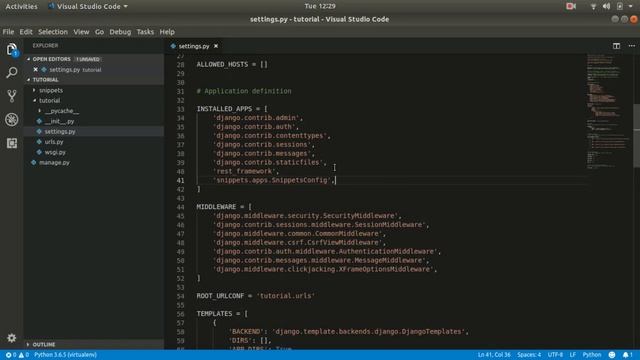
Task: Click the 1 UNSAVED badge in Open Editors
Action: [x=88, y=59]
